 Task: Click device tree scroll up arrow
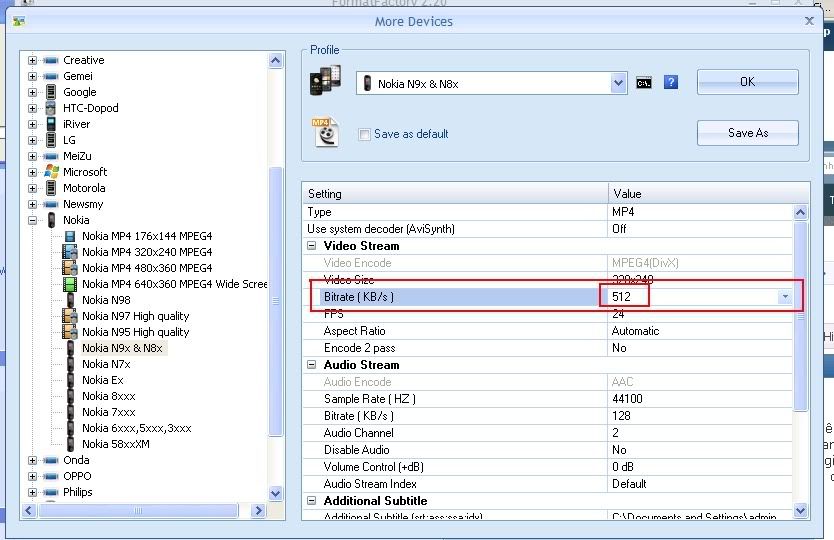click(x=276, y=60)
